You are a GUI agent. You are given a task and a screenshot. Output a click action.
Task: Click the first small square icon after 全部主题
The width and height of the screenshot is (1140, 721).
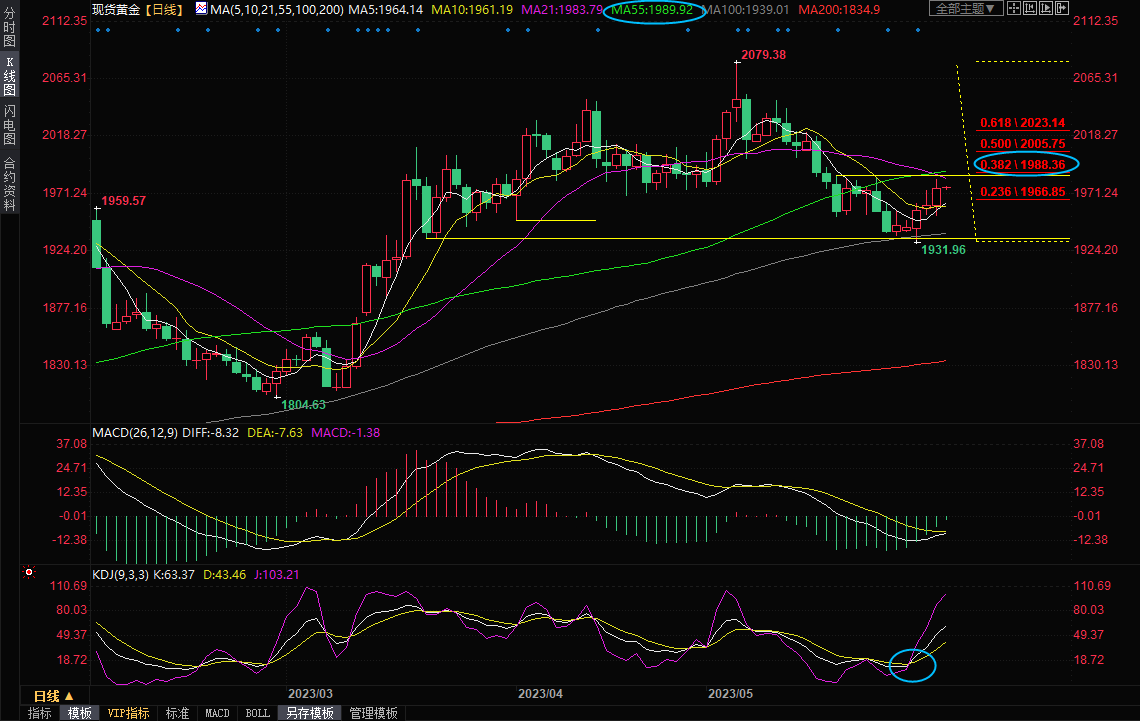(x=1015, y=8)
